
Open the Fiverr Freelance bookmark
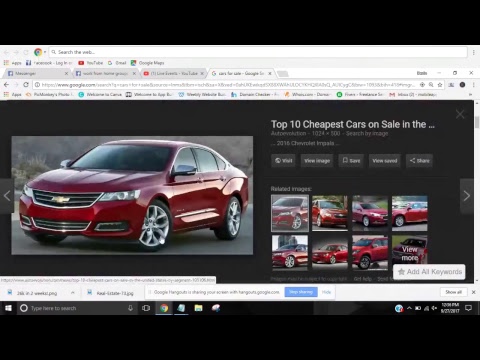click(360, 95)
